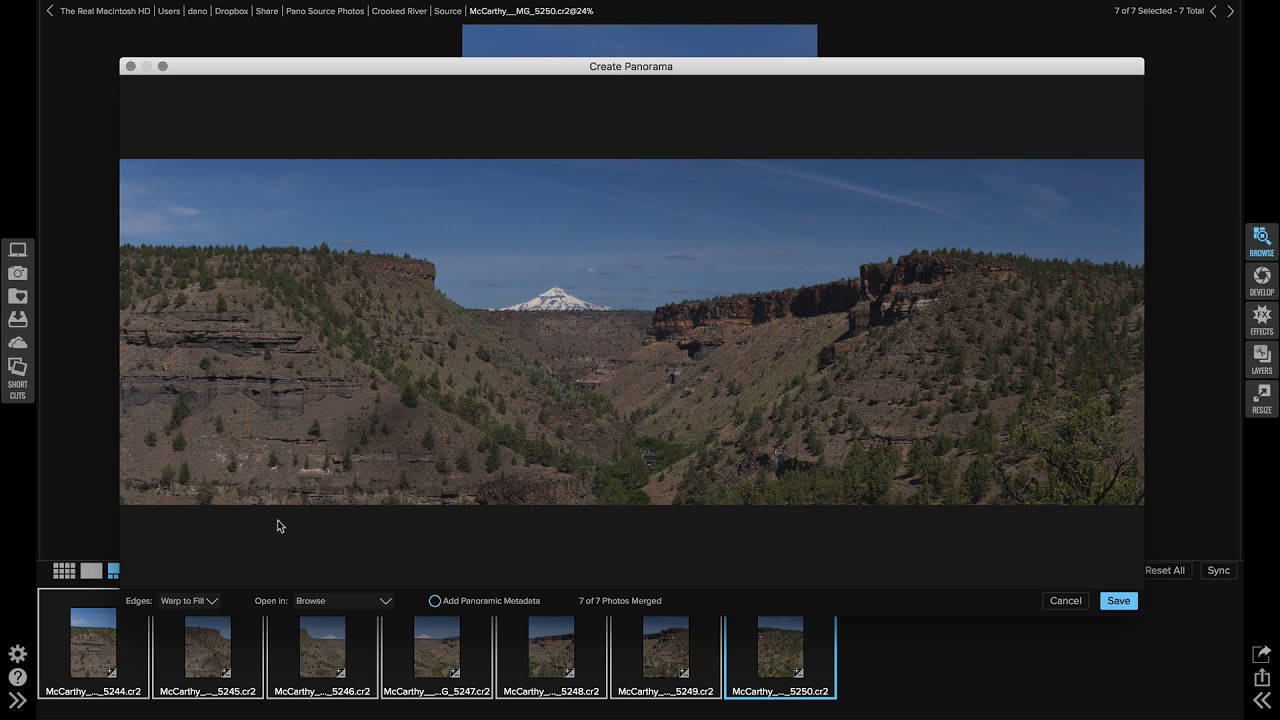Viewport: 1280px width, 720px height.
Task: Open the Edges Warp to Fill dropdown
Action: (189, 601)
